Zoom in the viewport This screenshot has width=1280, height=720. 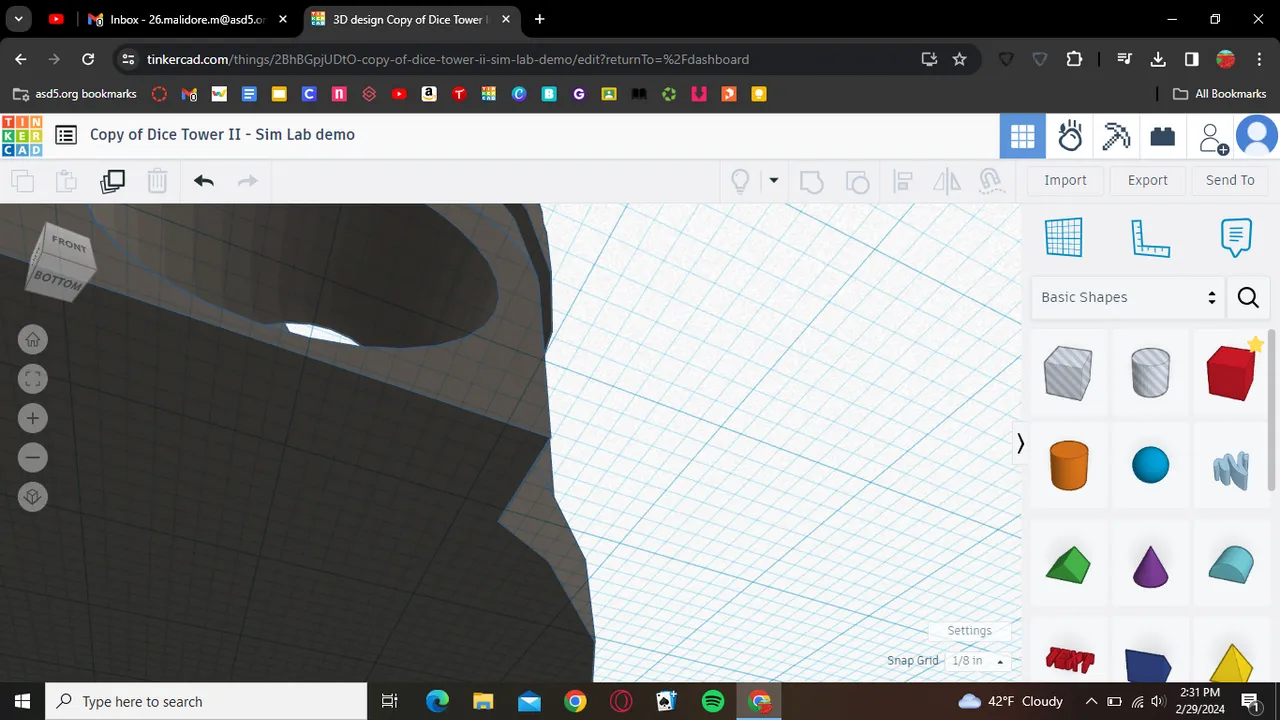click(33, 418)
